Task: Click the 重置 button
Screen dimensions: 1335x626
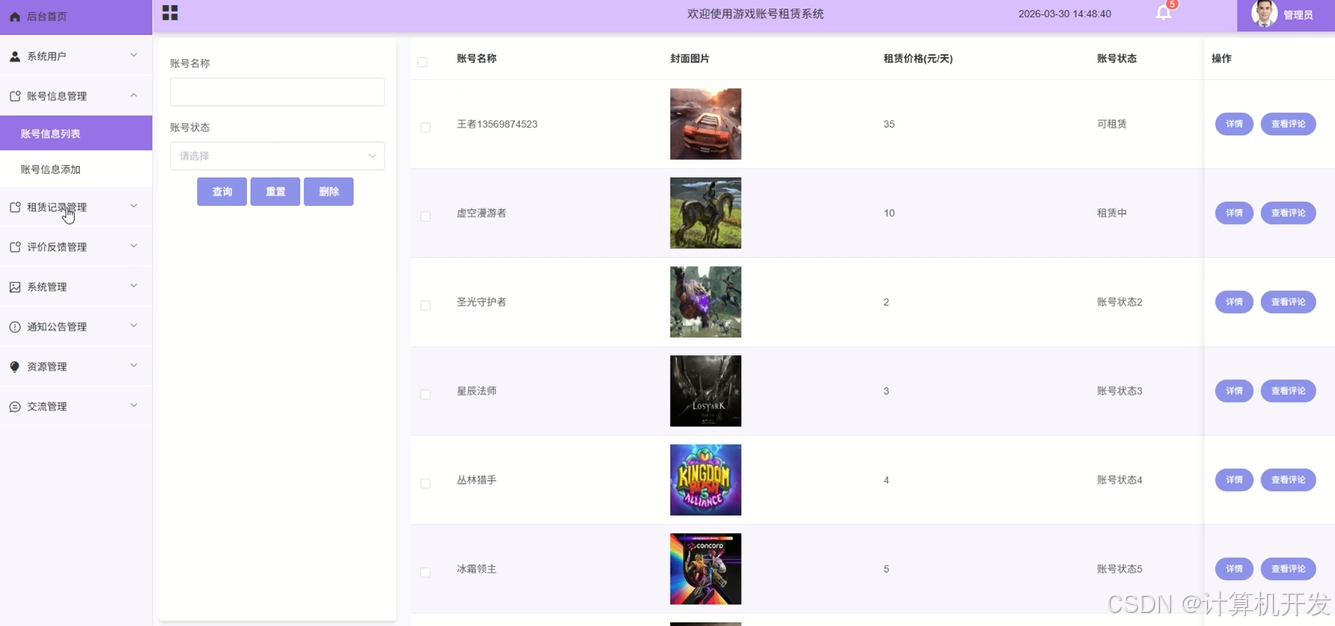Action: [x=275, y=192]
